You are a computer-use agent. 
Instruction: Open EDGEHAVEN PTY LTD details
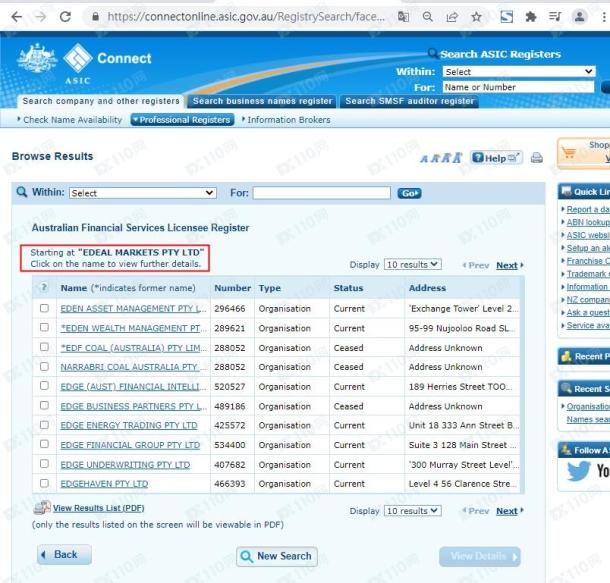coord(104,484)
